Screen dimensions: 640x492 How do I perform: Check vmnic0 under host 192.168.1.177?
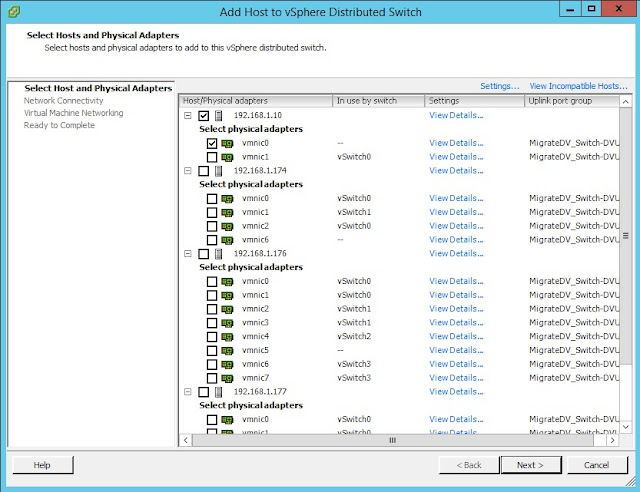[x=212, y=420]
